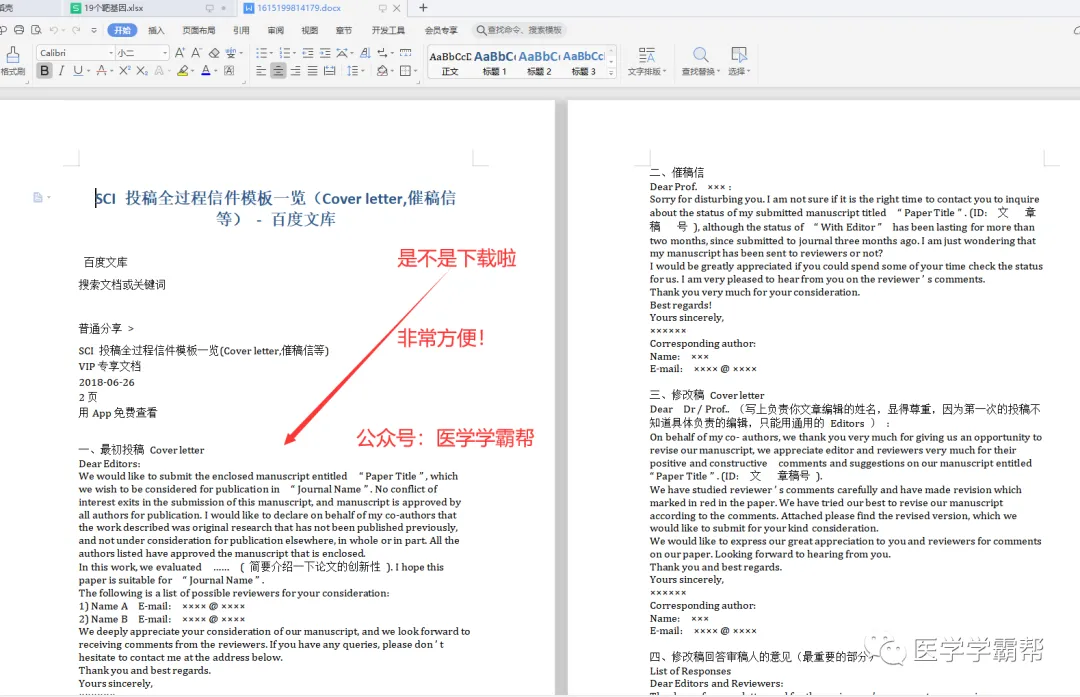
Task: Toggle Underline formatting
Action: [x=78, y=70]
